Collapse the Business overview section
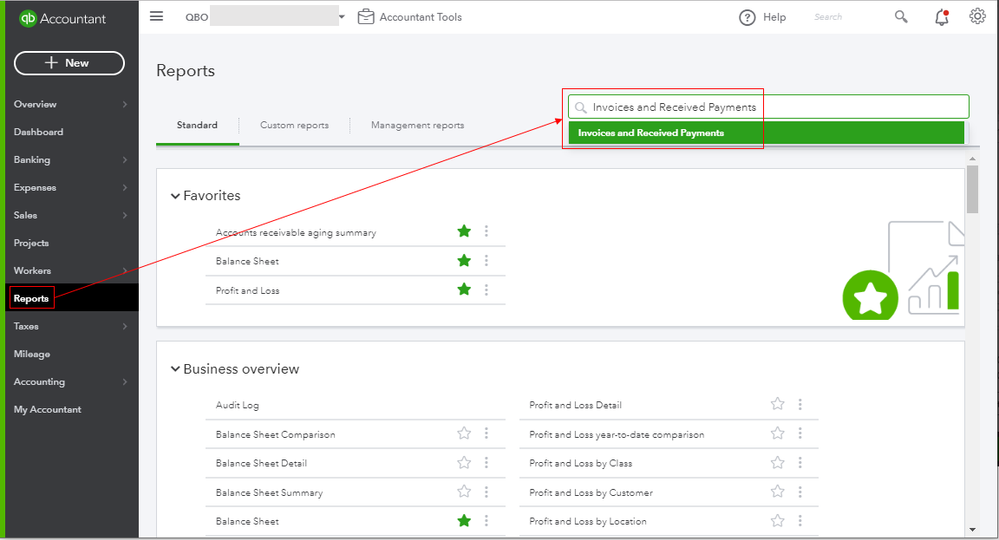 click(x=175, y=369)
